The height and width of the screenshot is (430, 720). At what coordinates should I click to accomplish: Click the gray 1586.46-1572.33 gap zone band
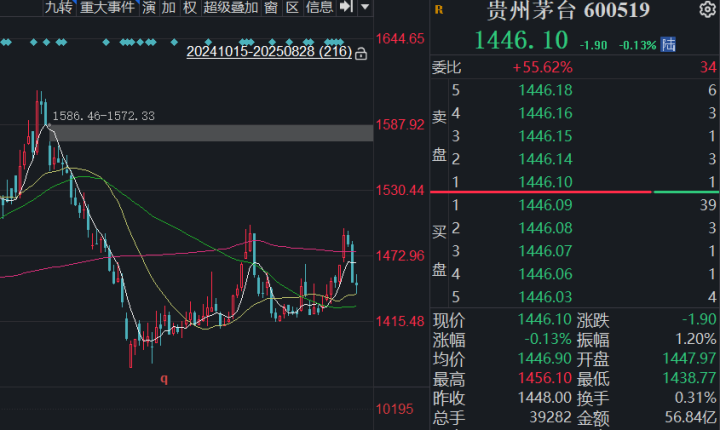coord(211,132)
